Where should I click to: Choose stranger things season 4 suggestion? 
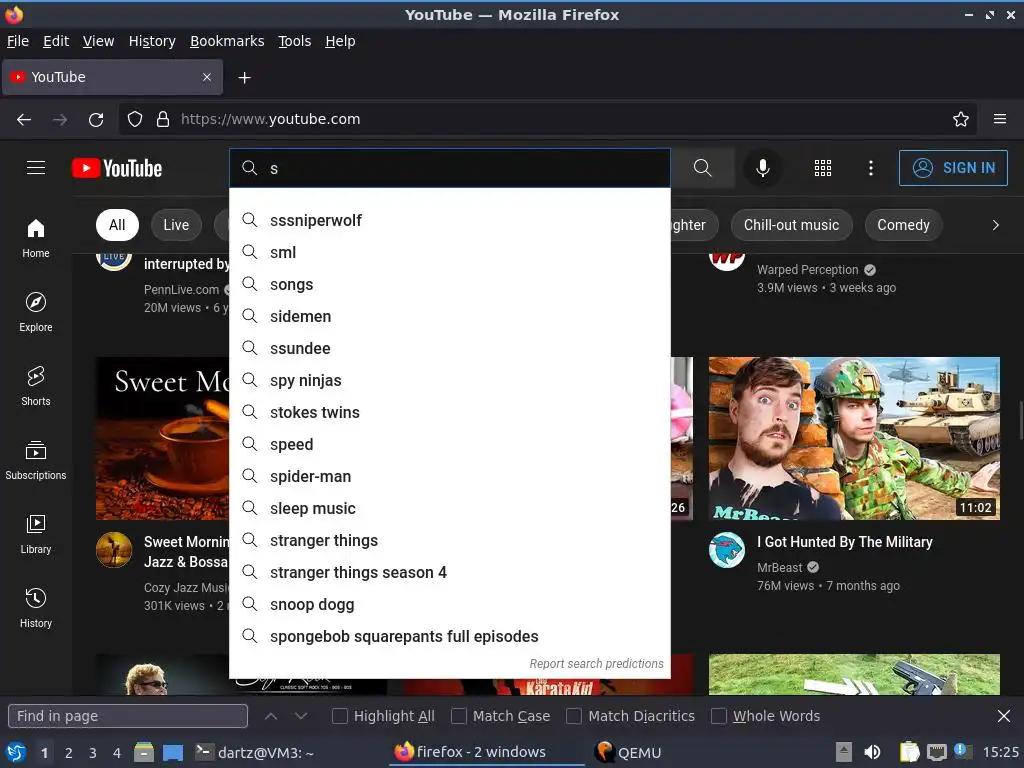(x=450, y=573)
